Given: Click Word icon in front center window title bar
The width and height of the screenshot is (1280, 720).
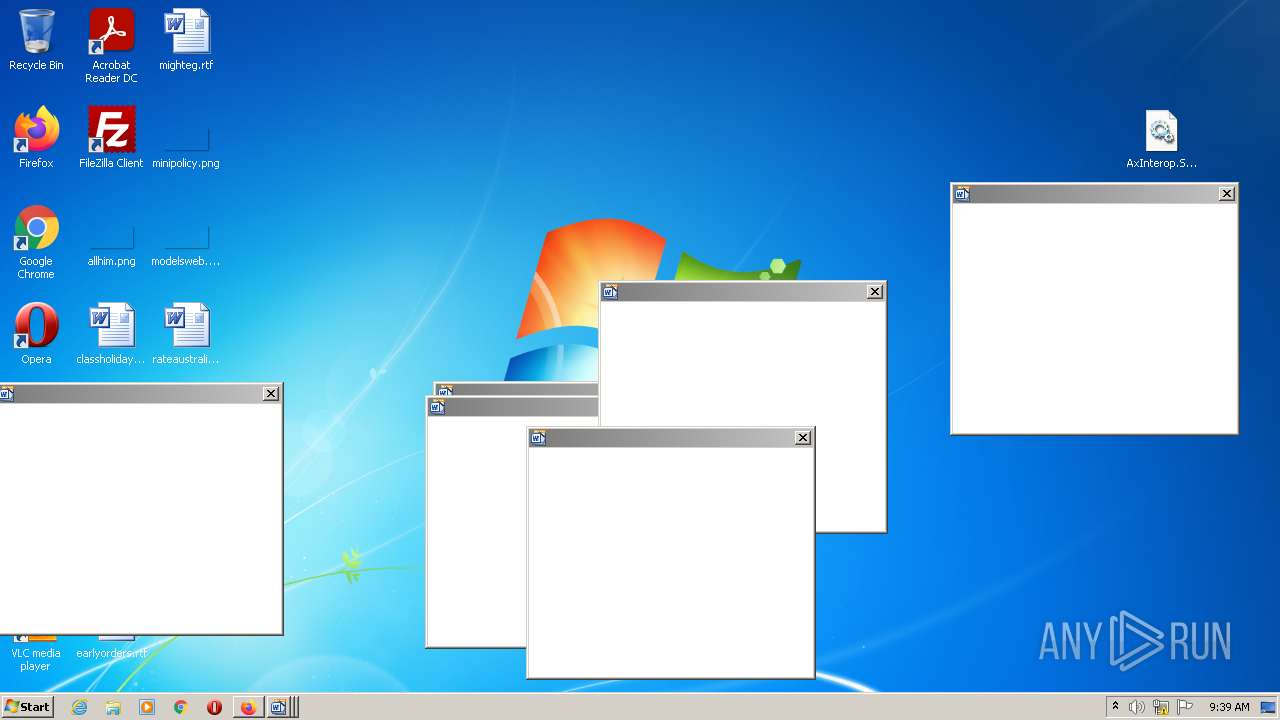Looking at the screenshot, I should [538, 438].
